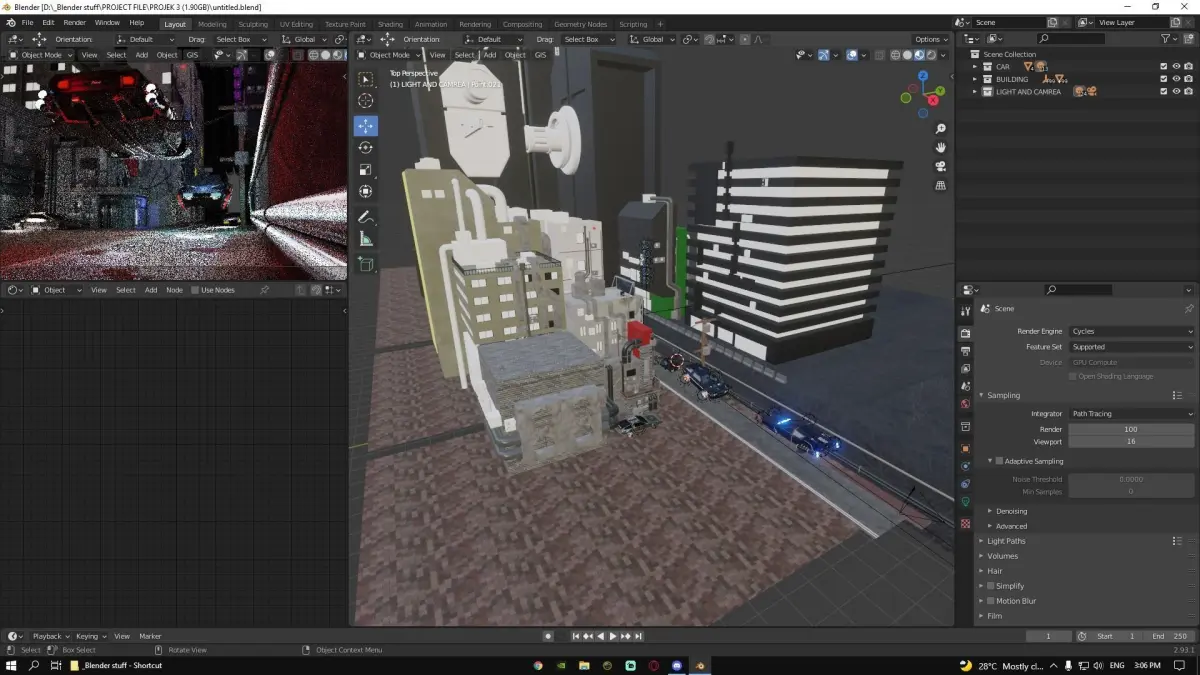Click the pan hand navigation icon in the viewport
This screenshot has height=675, width=1200.
pyautogui.click(x=941, y=148)
